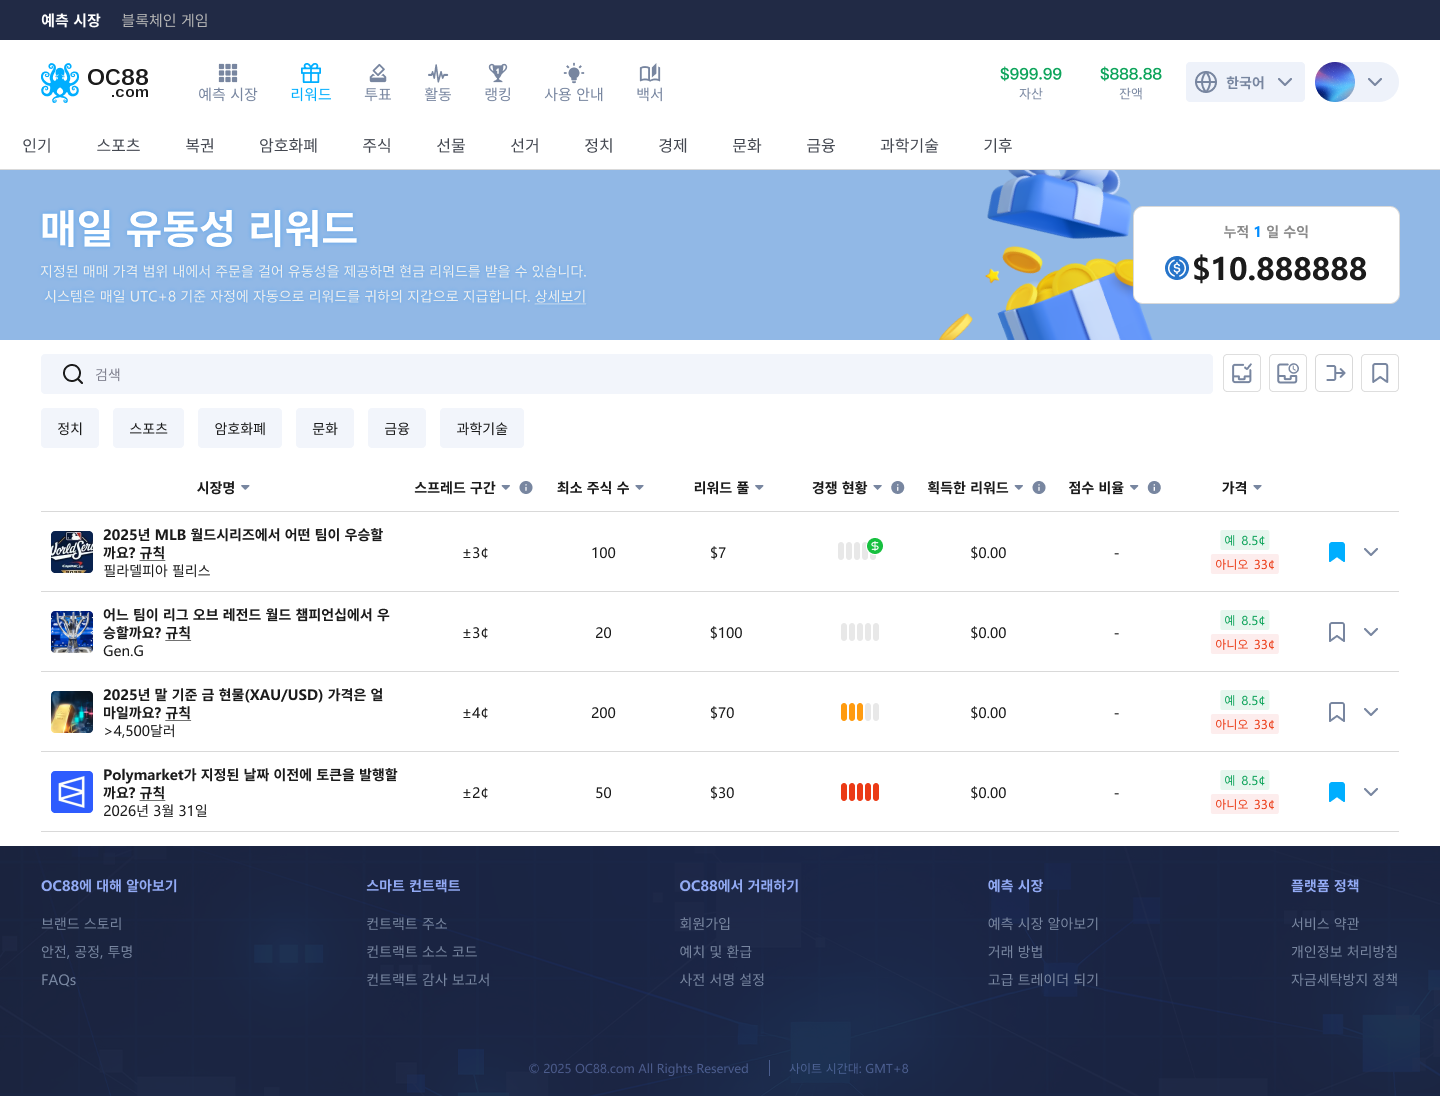This screenshot has height=1096, width=1440.
Task: Open the 한국어 language dropdown
Action: (x=1245, y=82)
